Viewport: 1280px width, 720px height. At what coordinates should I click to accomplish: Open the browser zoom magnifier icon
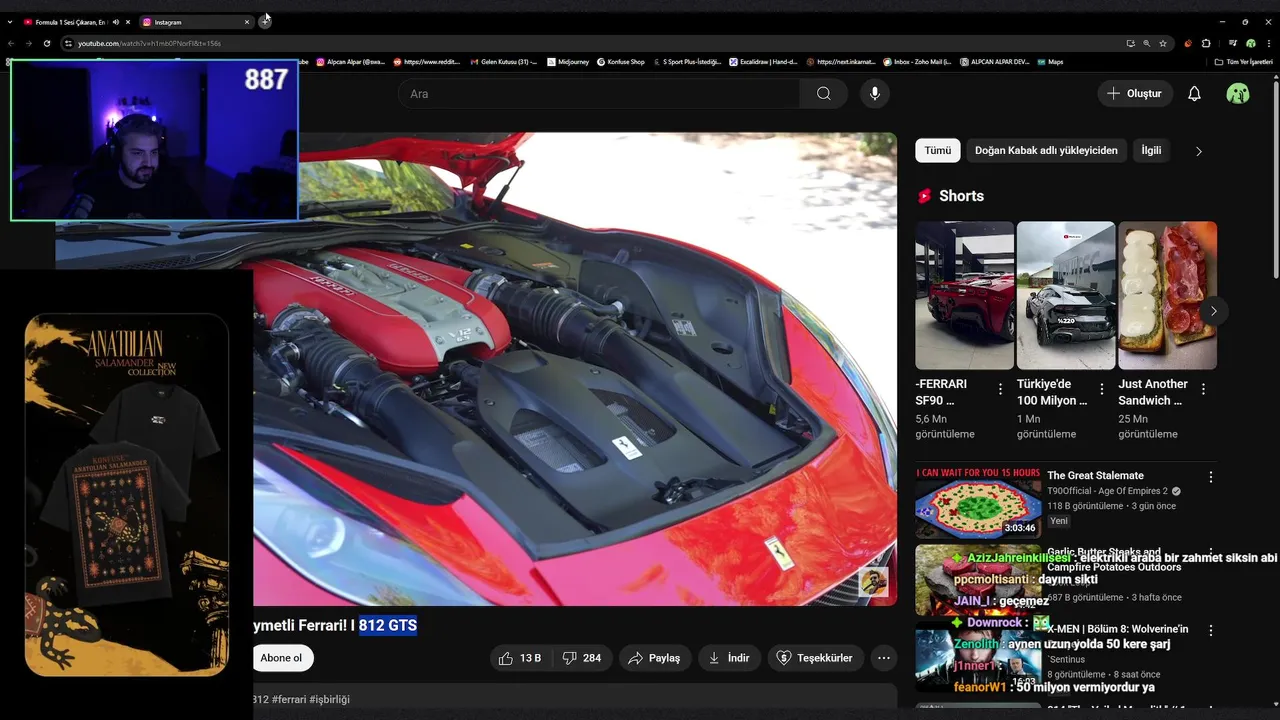pos(1147,43)
